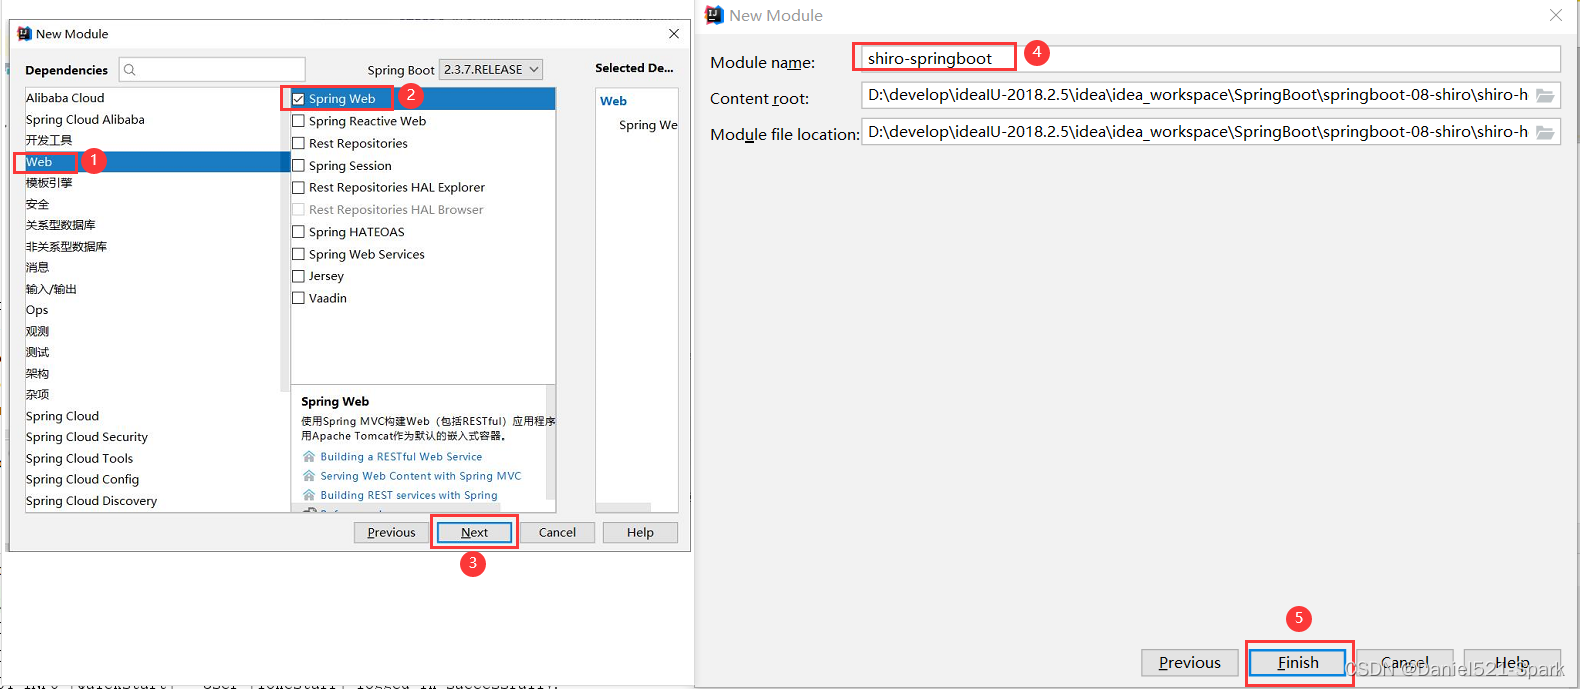Viewport: 1580px width, 689px height.
Task: Check the Rest Repositories option
Action: tap(298, 143)
